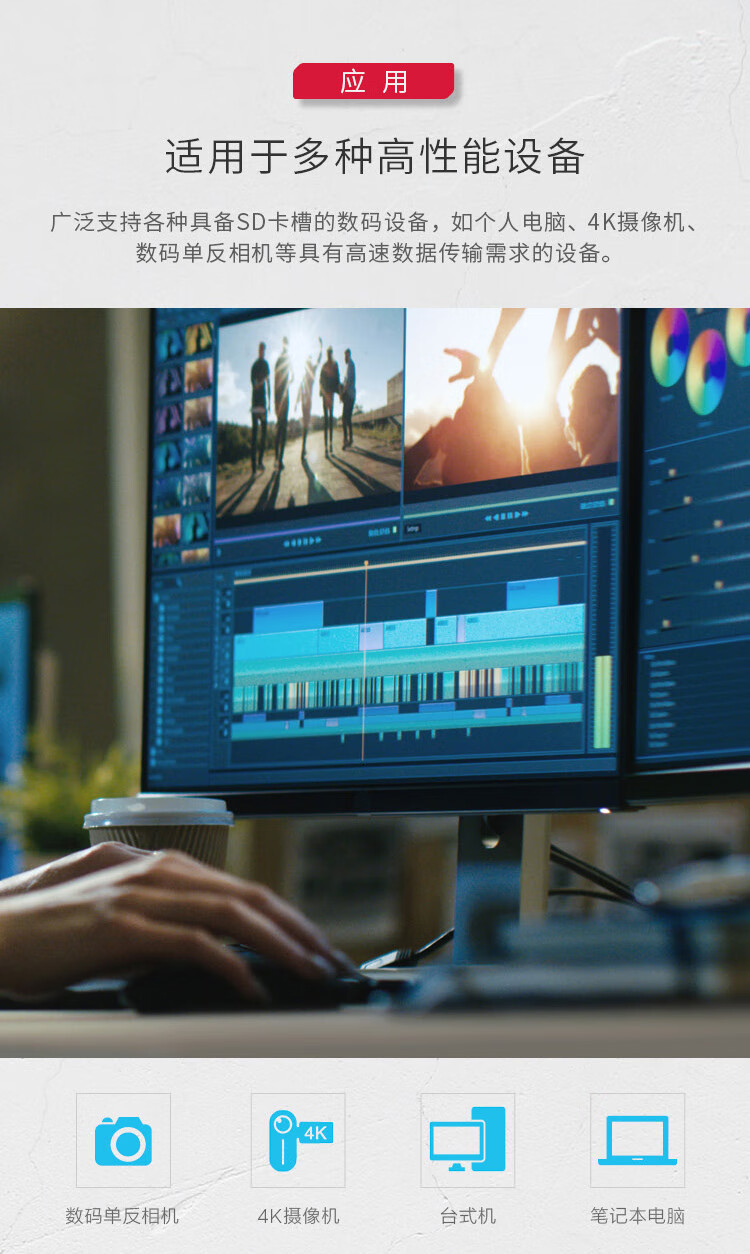Click the heading 适用于多种高性能设备

pos(374,157)
